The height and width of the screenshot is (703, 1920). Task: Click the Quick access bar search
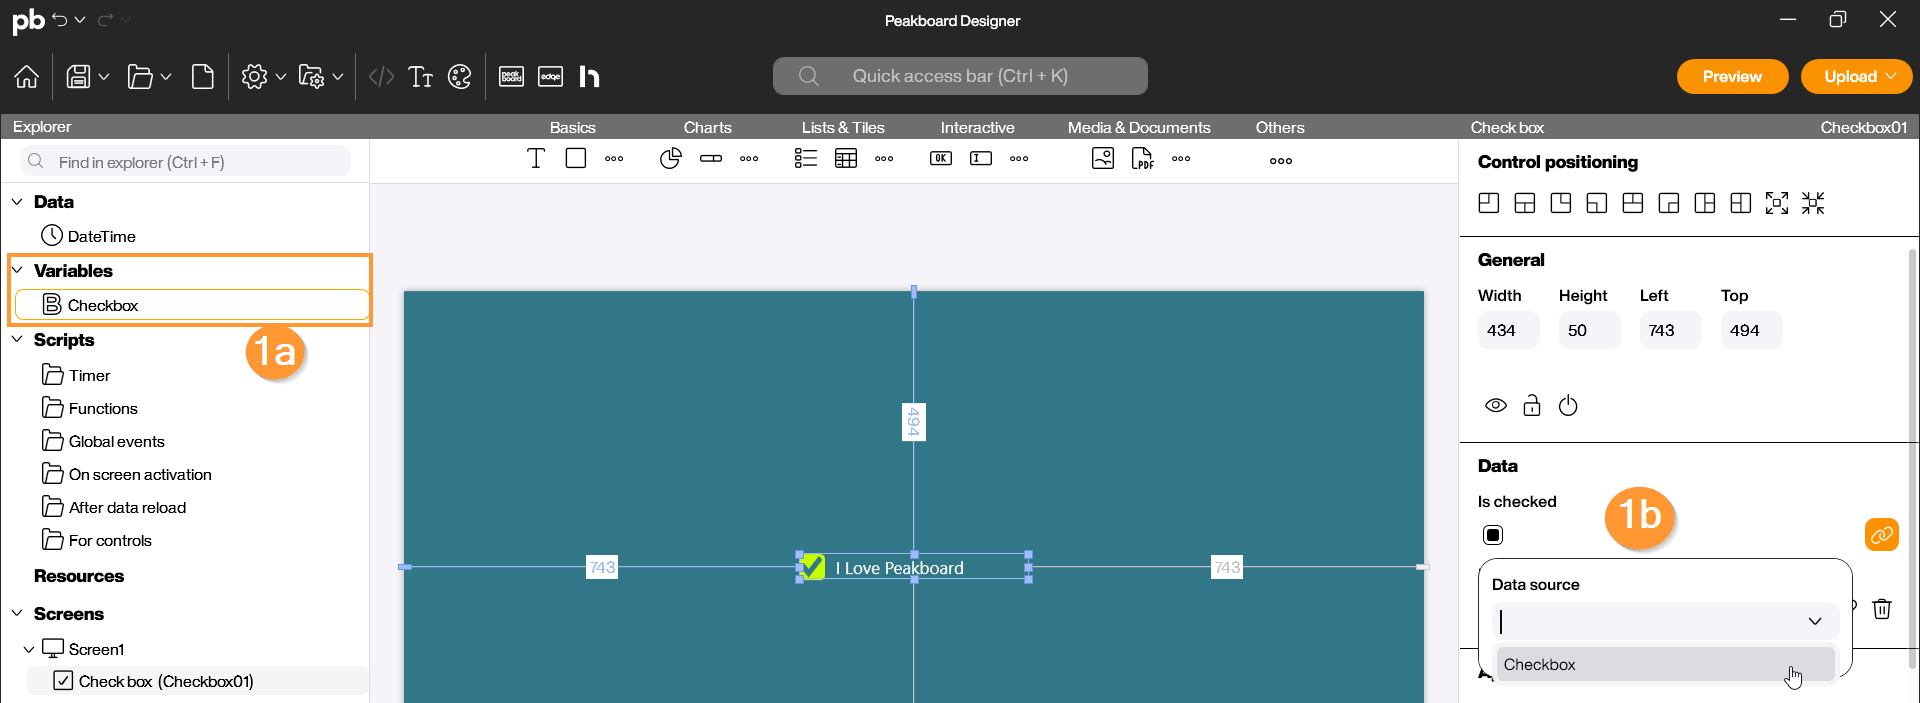(x=959, y=76)
